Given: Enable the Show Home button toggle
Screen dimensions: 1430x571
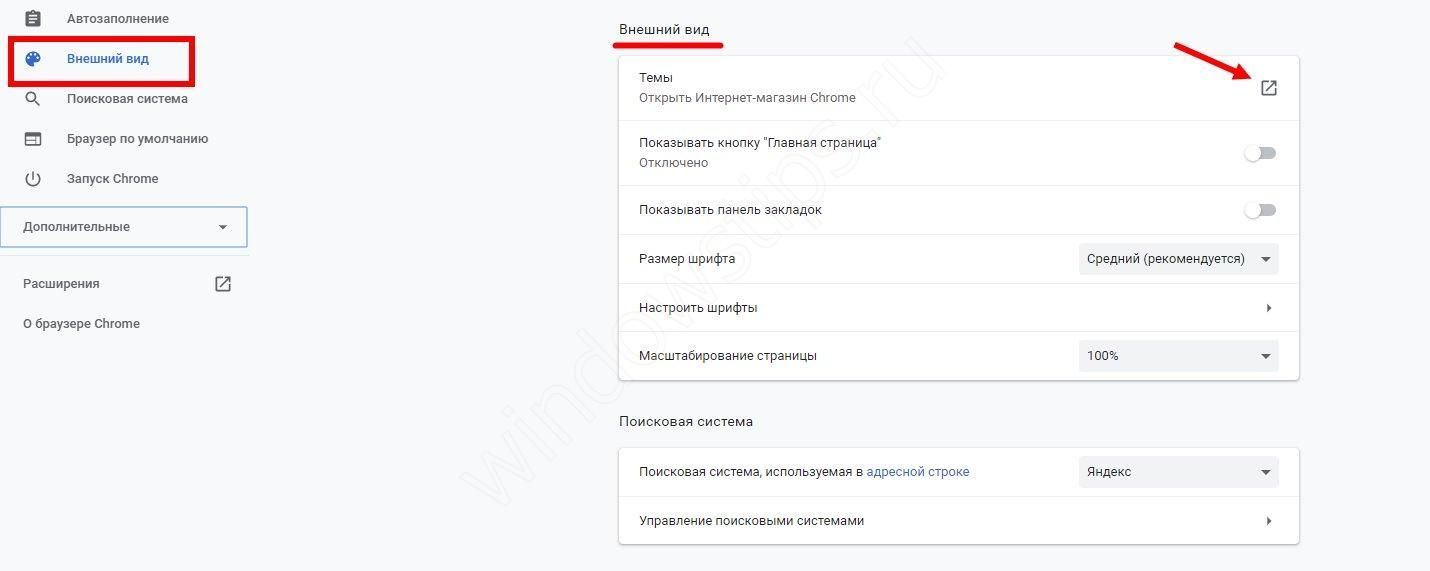Looking at the screenshot, I should (x=1260, y=154).
